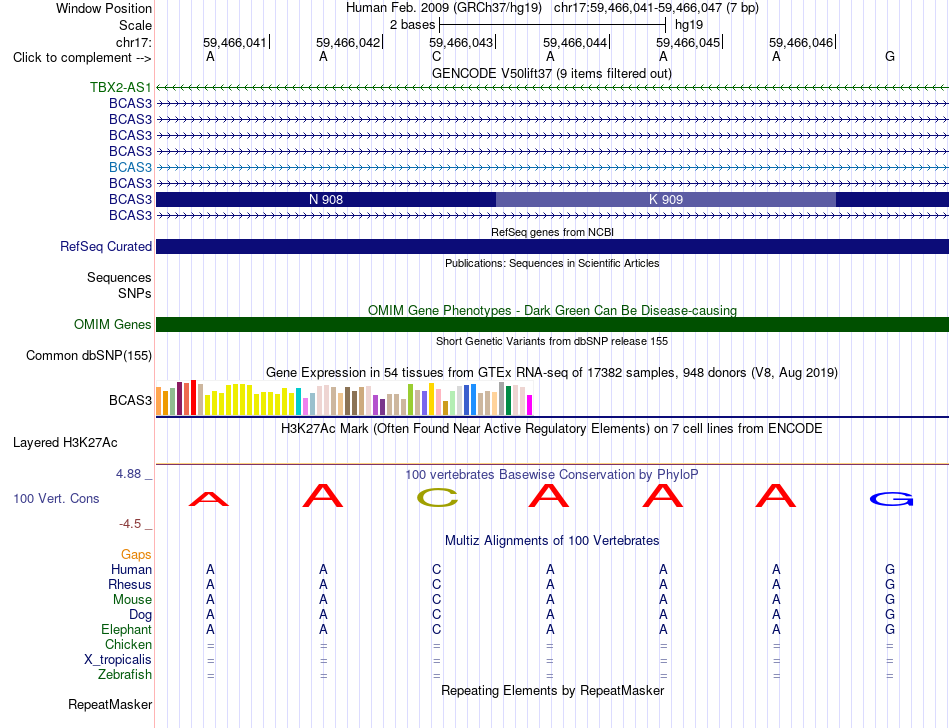Open 'OMIM Gene Phenotypes' track title

click(552, 310)
